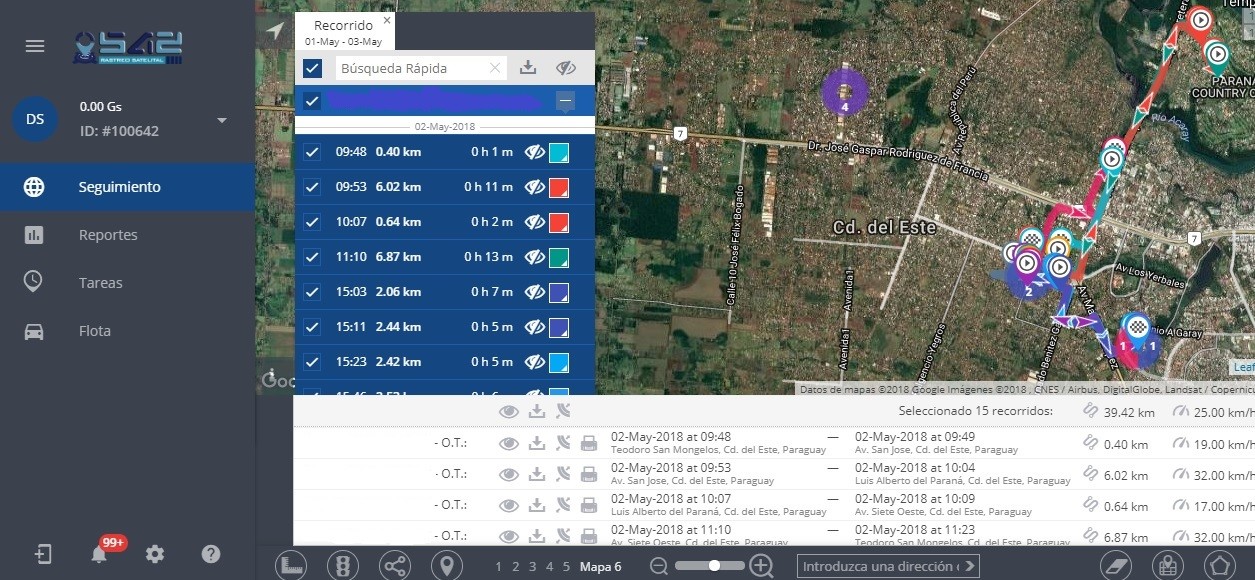
Task: Select the Flota menu item
Action: click(x=95, y=331)
